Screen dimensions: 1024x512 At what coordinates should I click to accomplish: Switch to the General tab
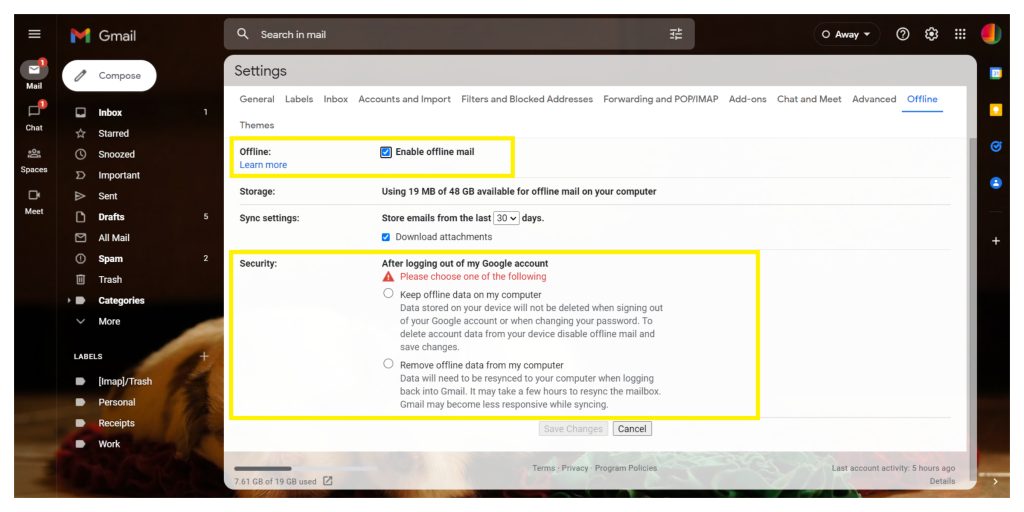(257, 99)
